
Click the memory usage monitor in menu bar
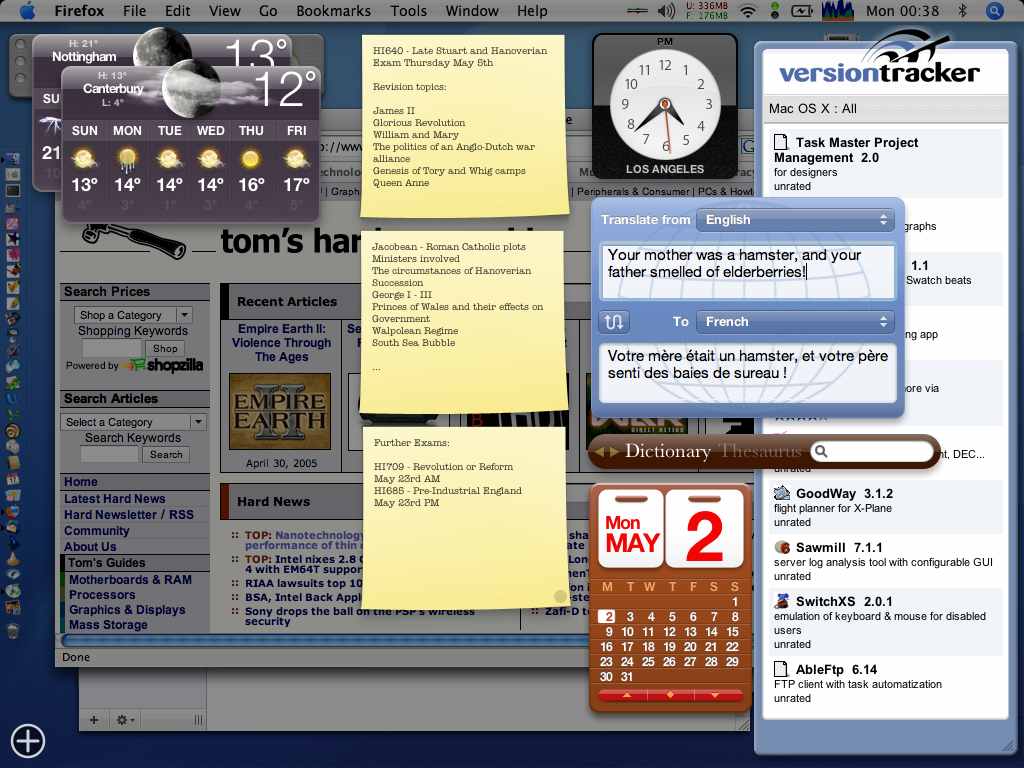[x=707, y=10]
